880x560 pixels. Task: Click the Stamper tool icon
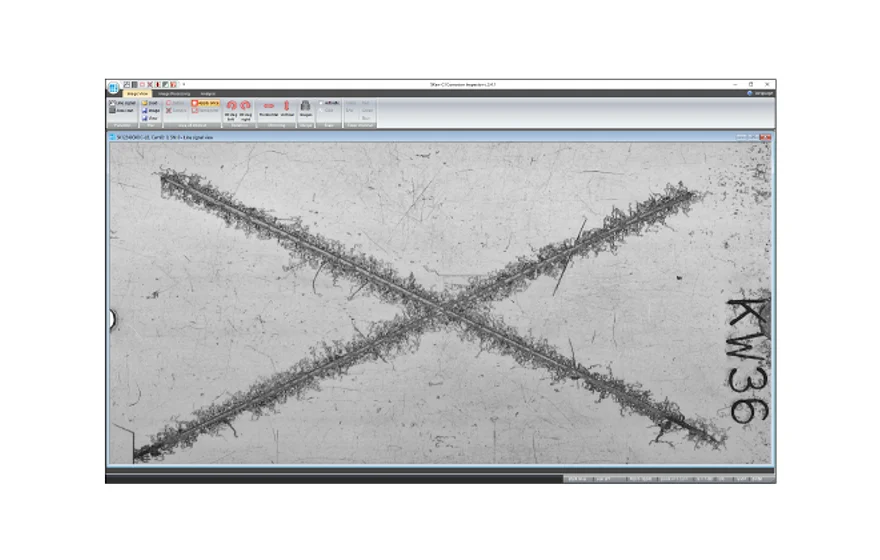click(306, 107)
